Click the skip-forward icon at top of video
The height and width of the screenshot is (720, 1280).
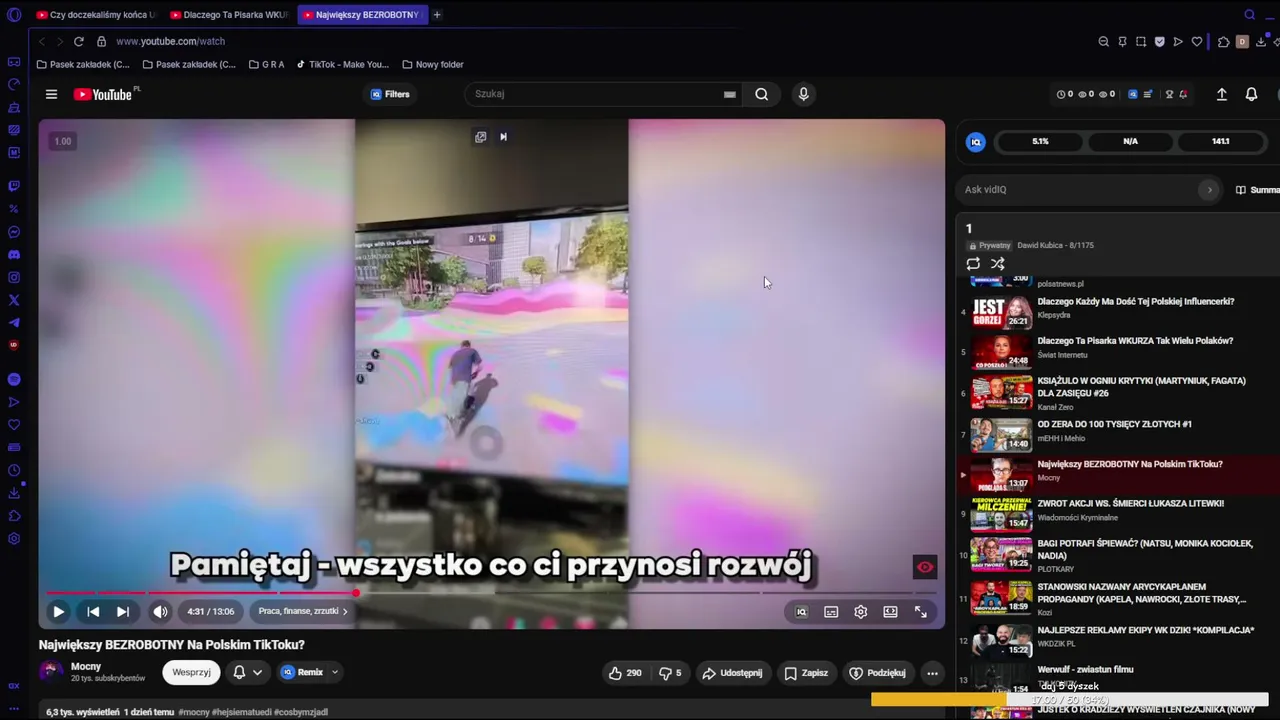coord(503,137)
